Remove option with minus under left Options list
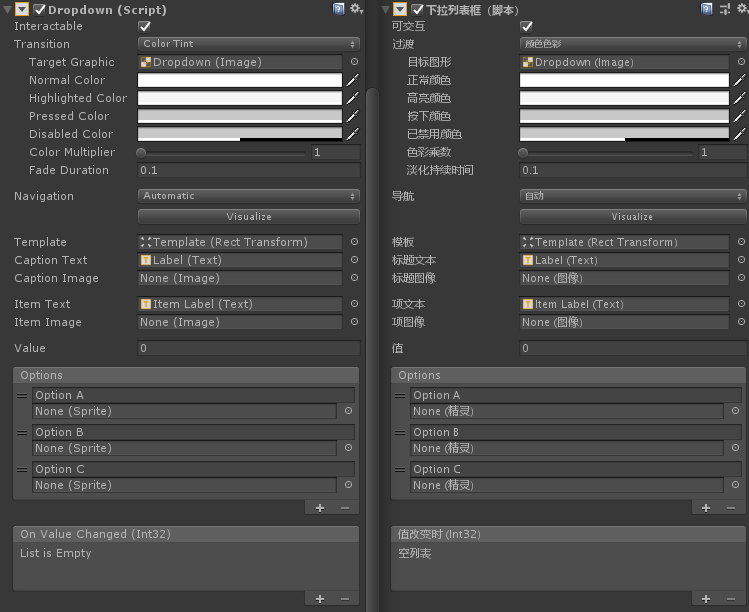The image size is (749, 612). [x=345, y=508]
